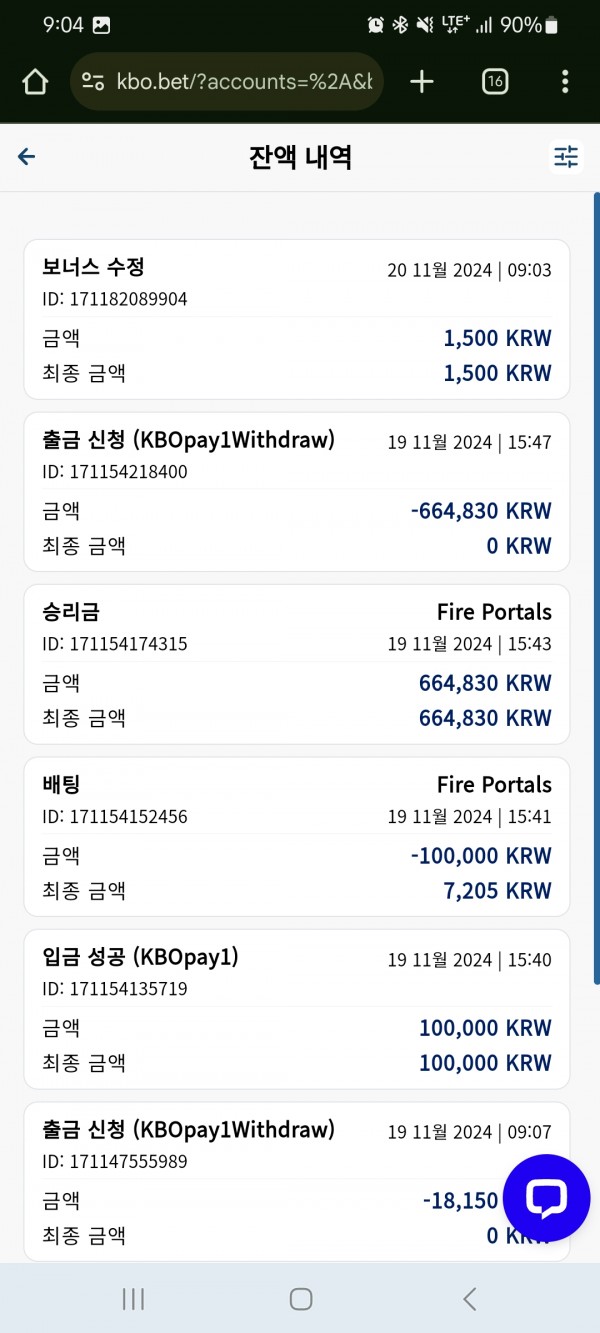Tap Android recent apps button
The width and height of the screenshot is (600, 1333).
(132, 1299)
